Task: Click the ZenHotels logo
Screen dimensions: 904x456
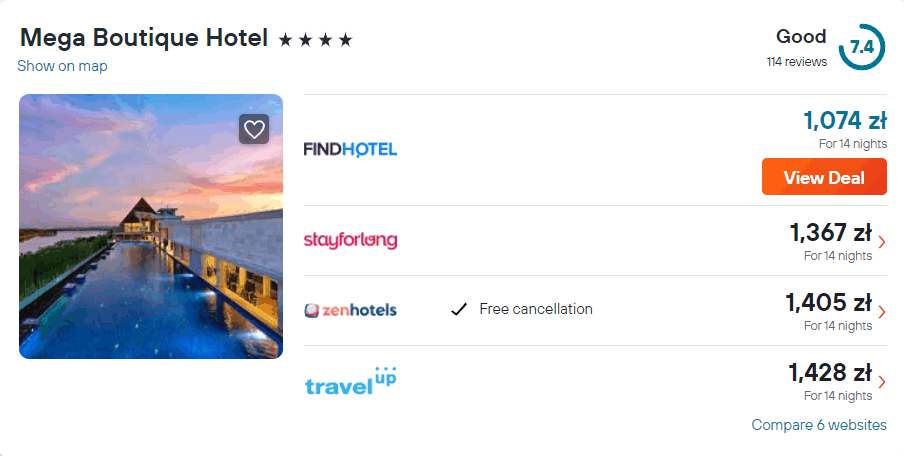Action: 350,310
